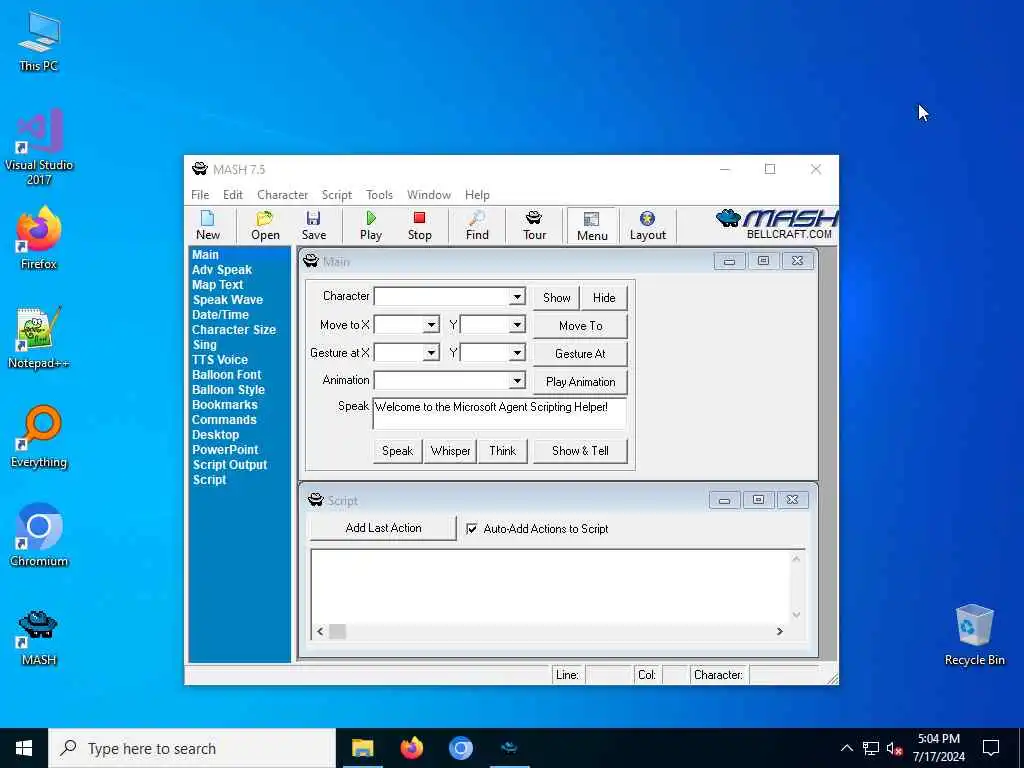Open the Find tool in the toolbar
The image size is (1024, 768).
click(477, 225)
